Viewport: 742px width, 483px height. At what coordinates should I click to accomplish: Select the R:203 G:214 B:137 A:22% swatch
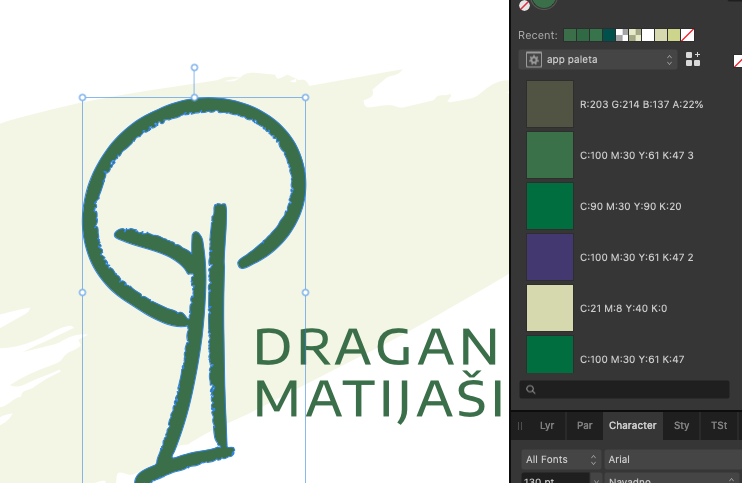(549, 104)
